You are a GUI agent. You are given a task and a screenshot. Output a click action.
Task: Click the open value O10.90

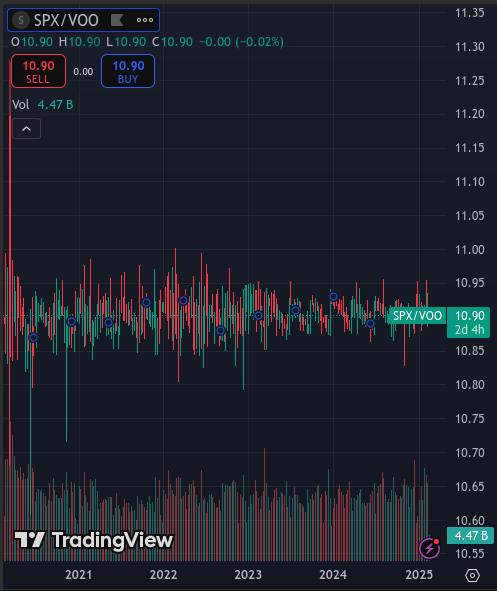pos(32,42)
